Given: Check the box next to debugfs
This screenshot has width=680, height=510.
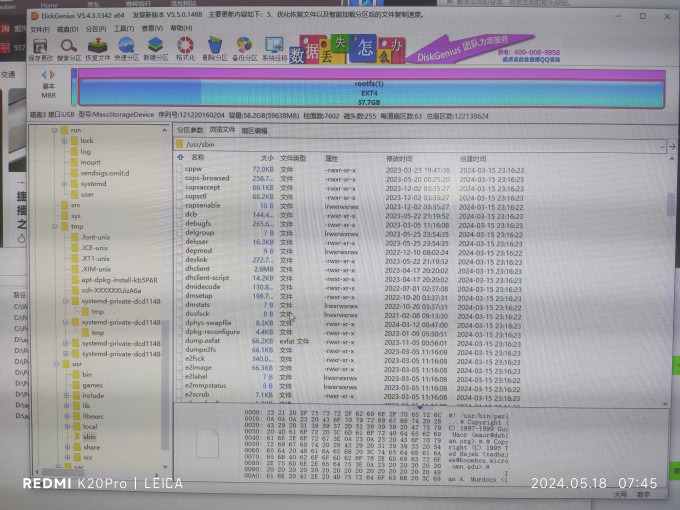Looking at the screenshot, I should pos(180,224).
